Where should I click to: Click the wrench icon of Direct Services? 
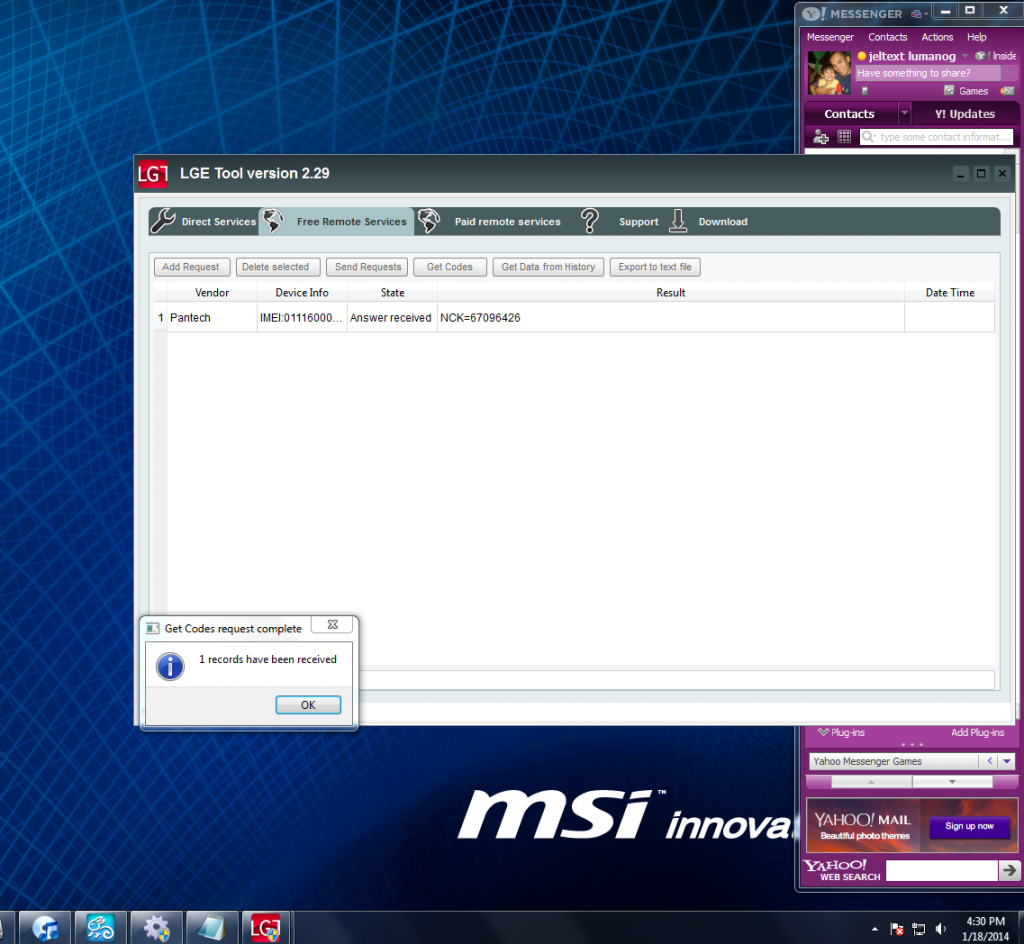click(163, 221)
